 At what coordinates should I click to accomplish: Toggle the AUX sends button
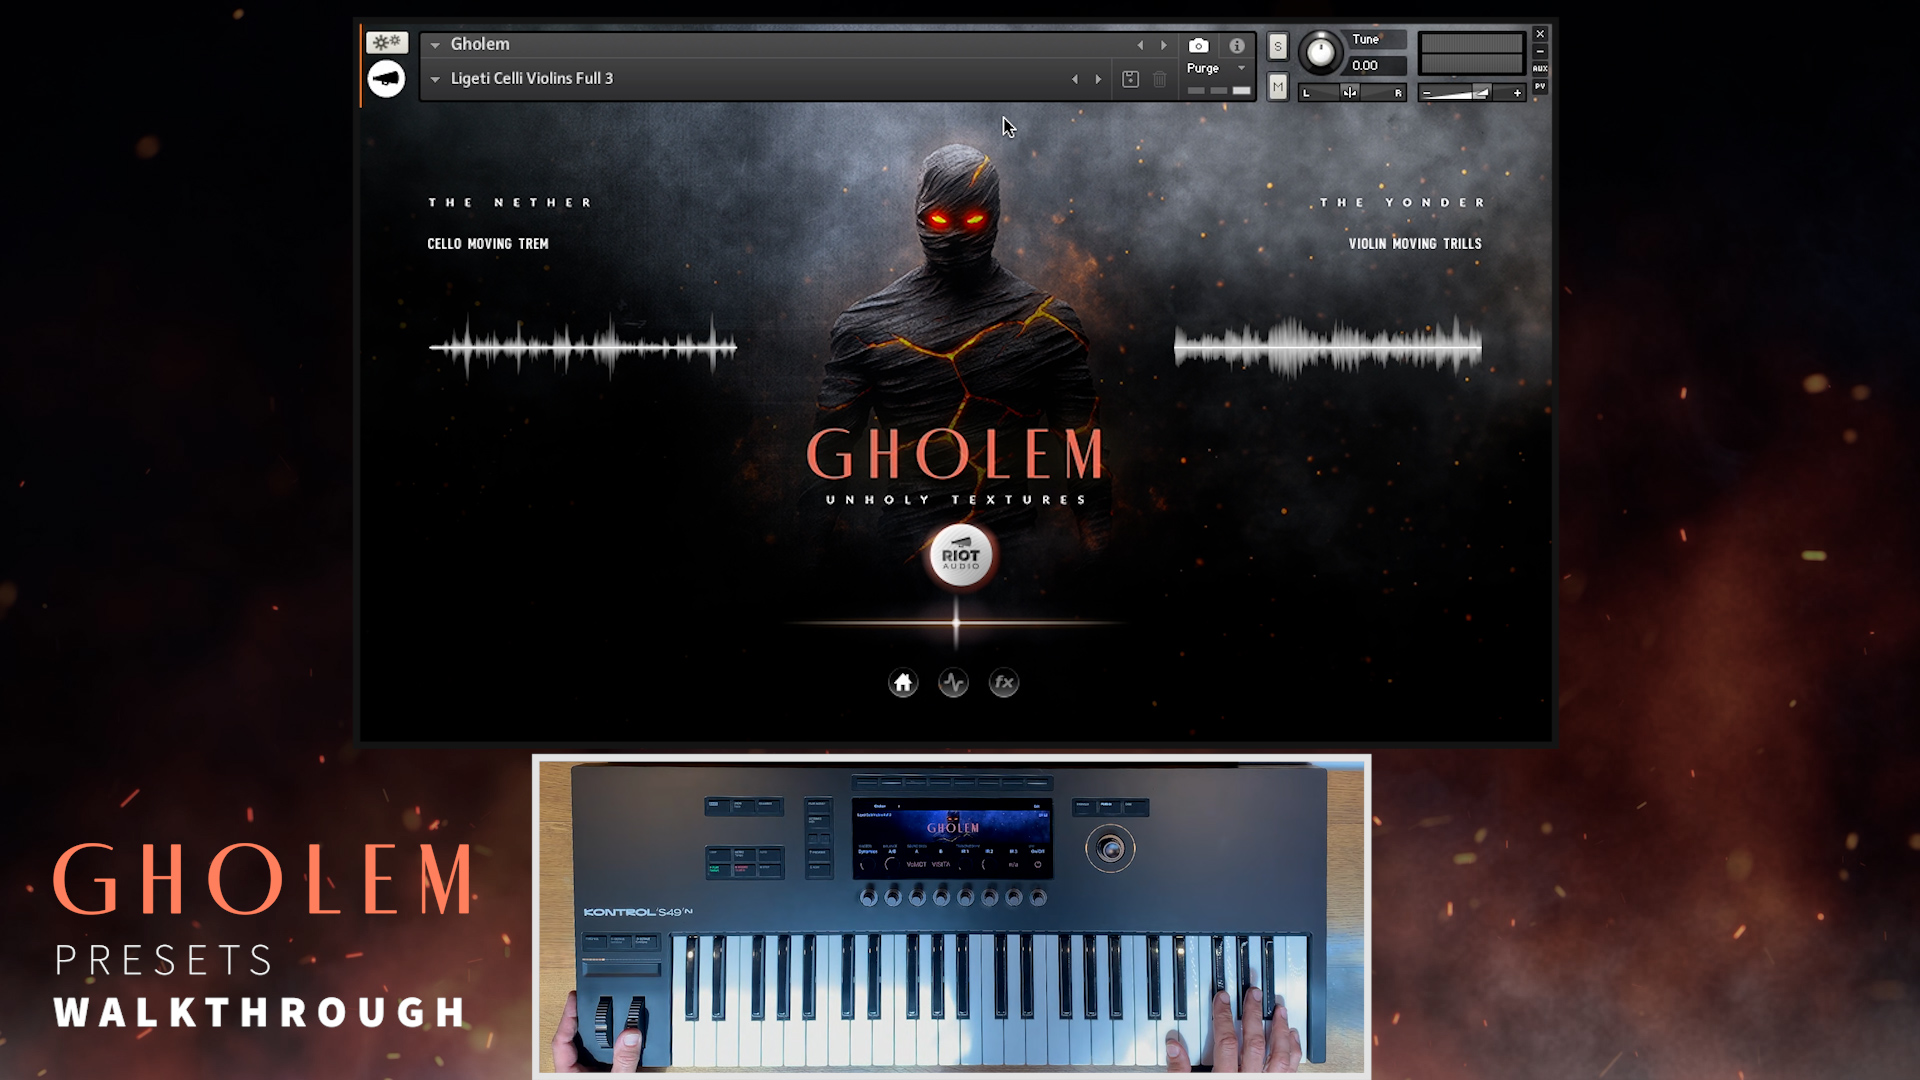point(1540,69)
